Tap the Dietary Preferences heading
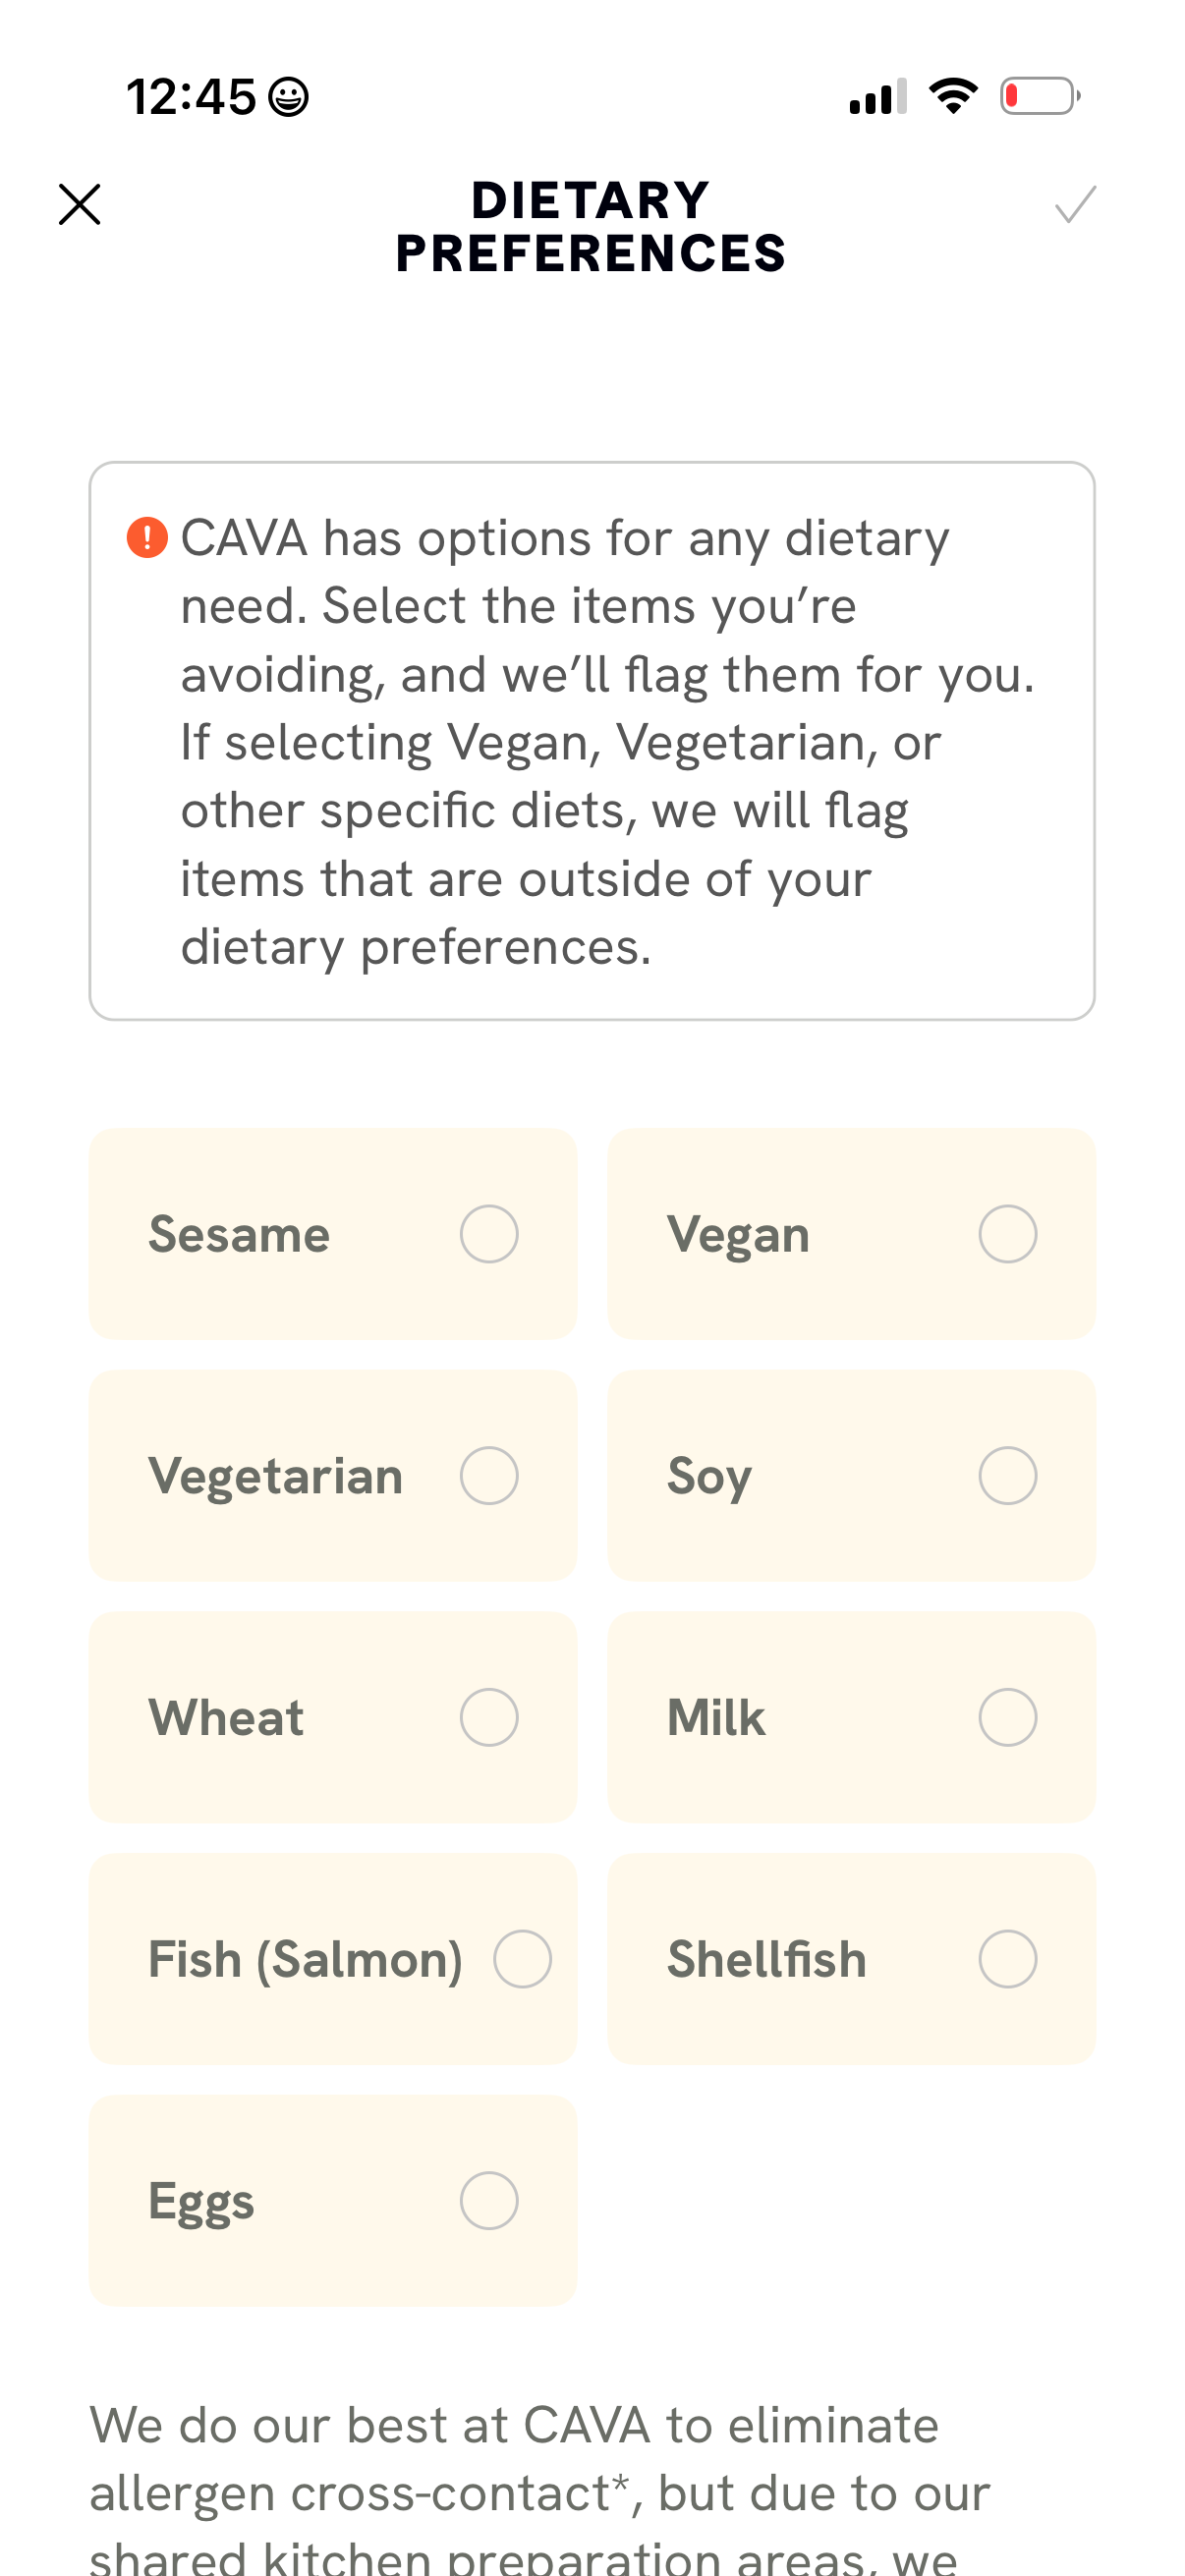The height and width of the screenshot is (2576, 1185). point(591,227)
